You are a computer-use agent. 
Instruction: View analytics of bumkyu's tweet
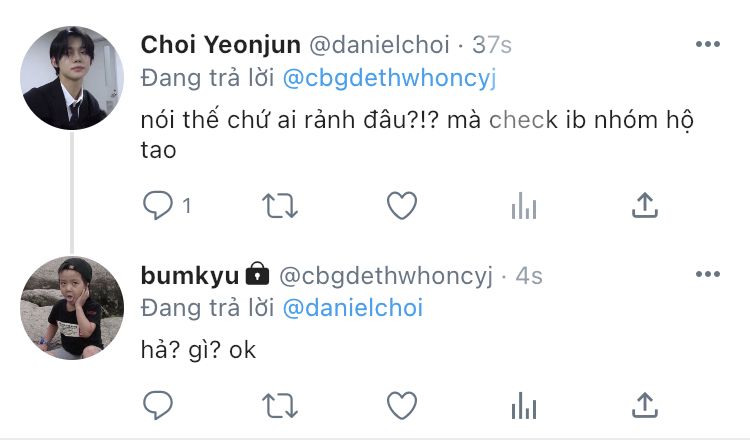tap(524, 406)
